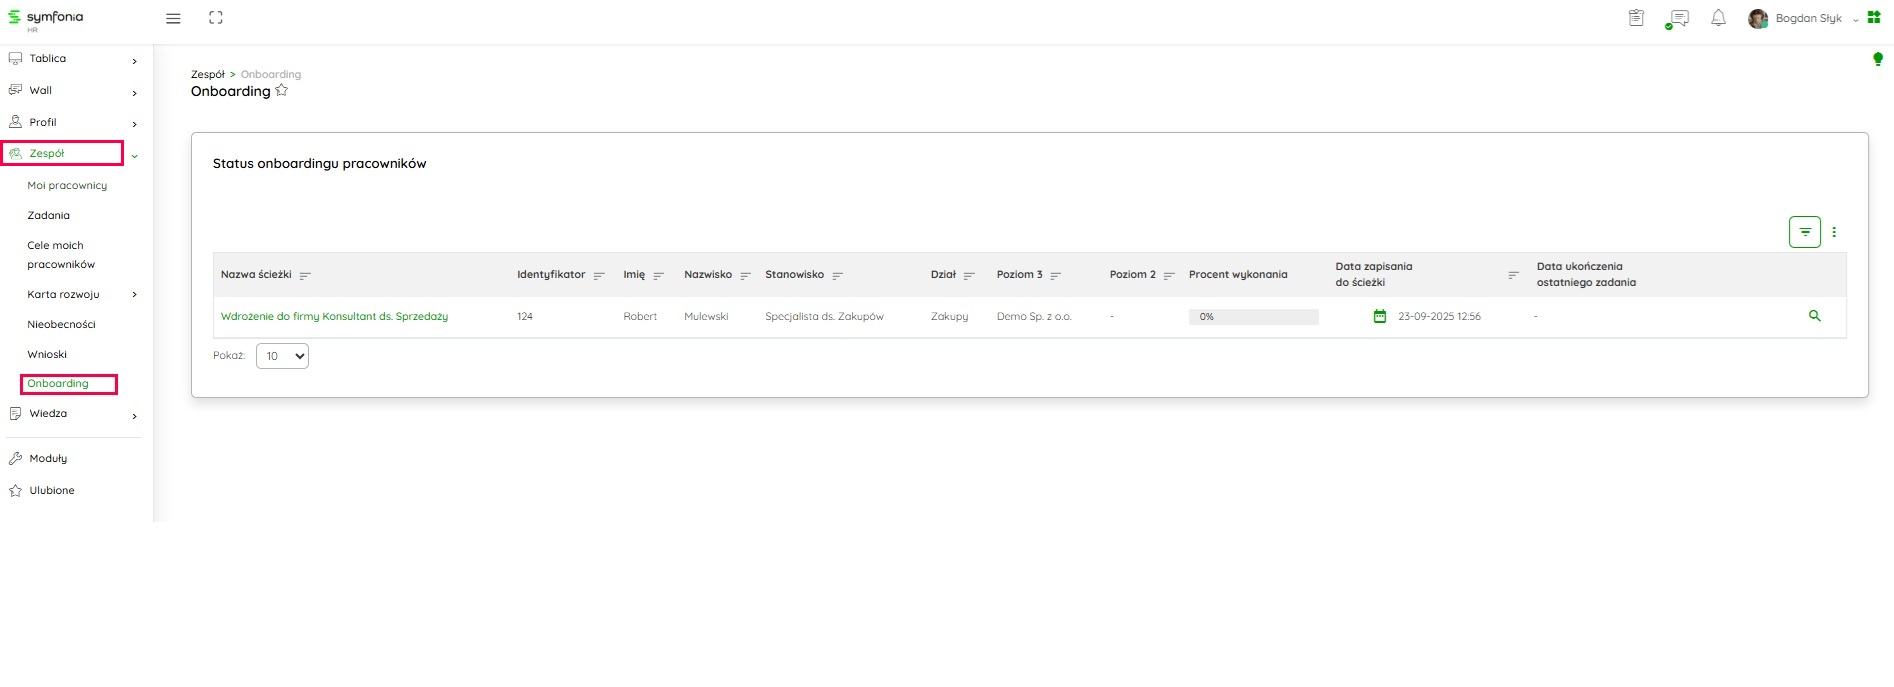Mark Onboarding page as favorite star
The height and width of the screenshot is (687, 1894).
point(282,91)
